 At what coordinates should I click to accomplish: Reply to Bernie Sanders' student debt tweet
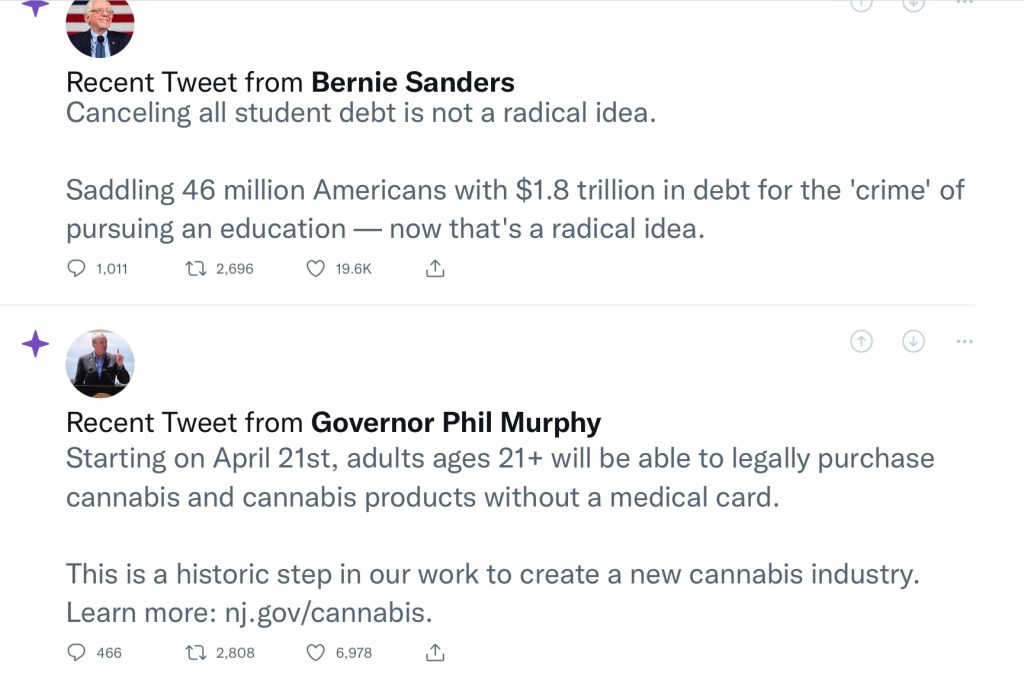click(x=77, y=268)
